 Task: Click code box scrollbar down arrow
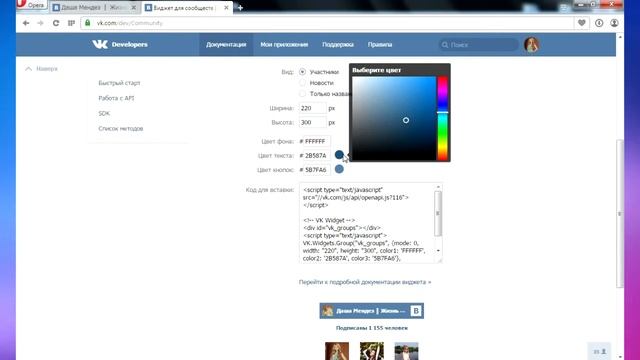(x=438, y=250)
